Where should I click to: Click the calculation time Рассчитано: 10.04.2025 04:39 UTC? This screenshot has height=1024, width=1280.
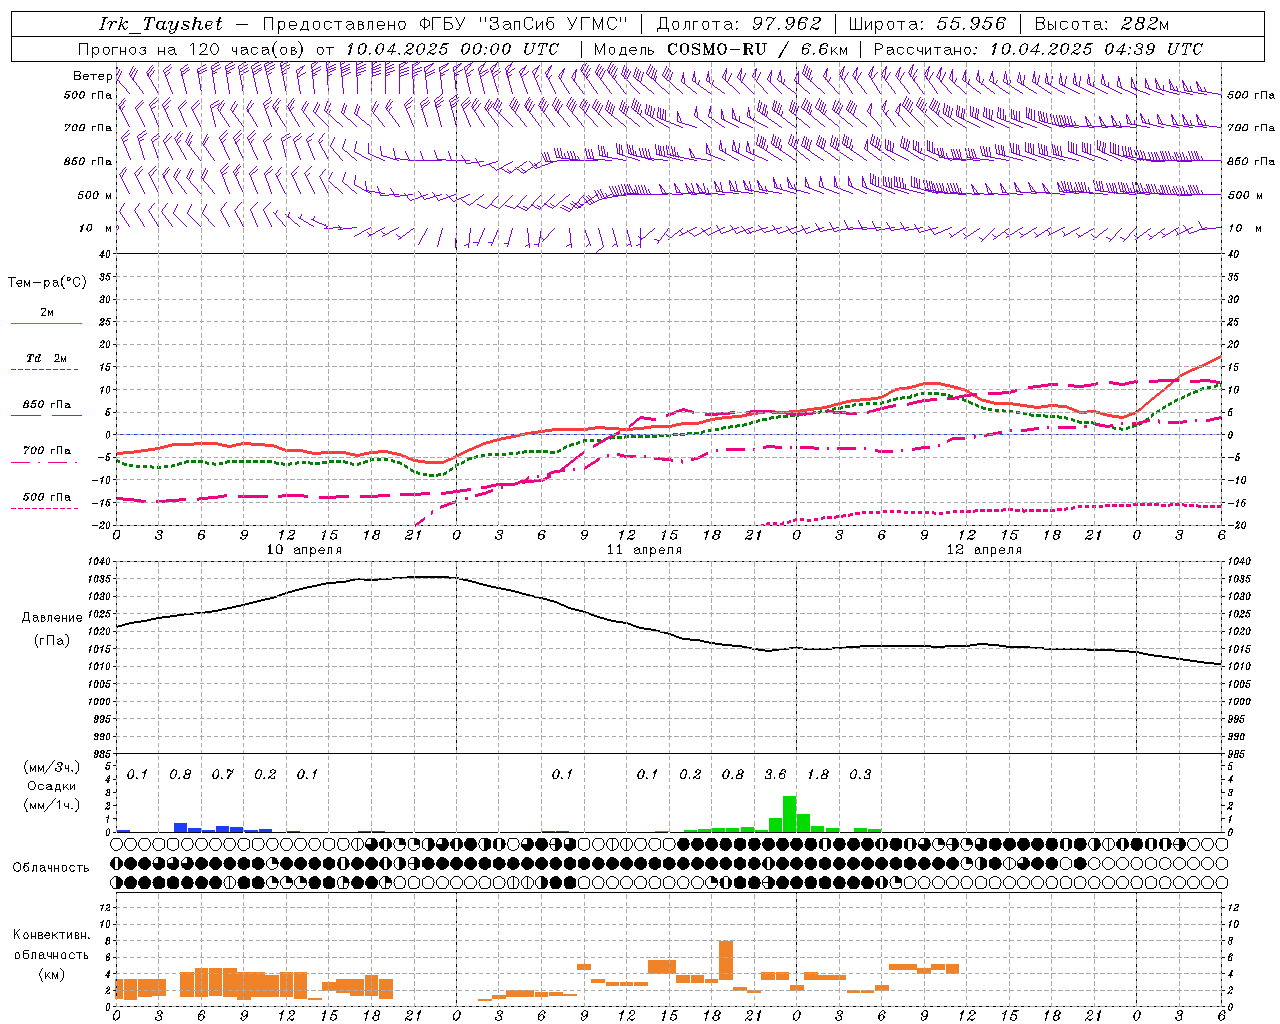(x=1038, y=49)
